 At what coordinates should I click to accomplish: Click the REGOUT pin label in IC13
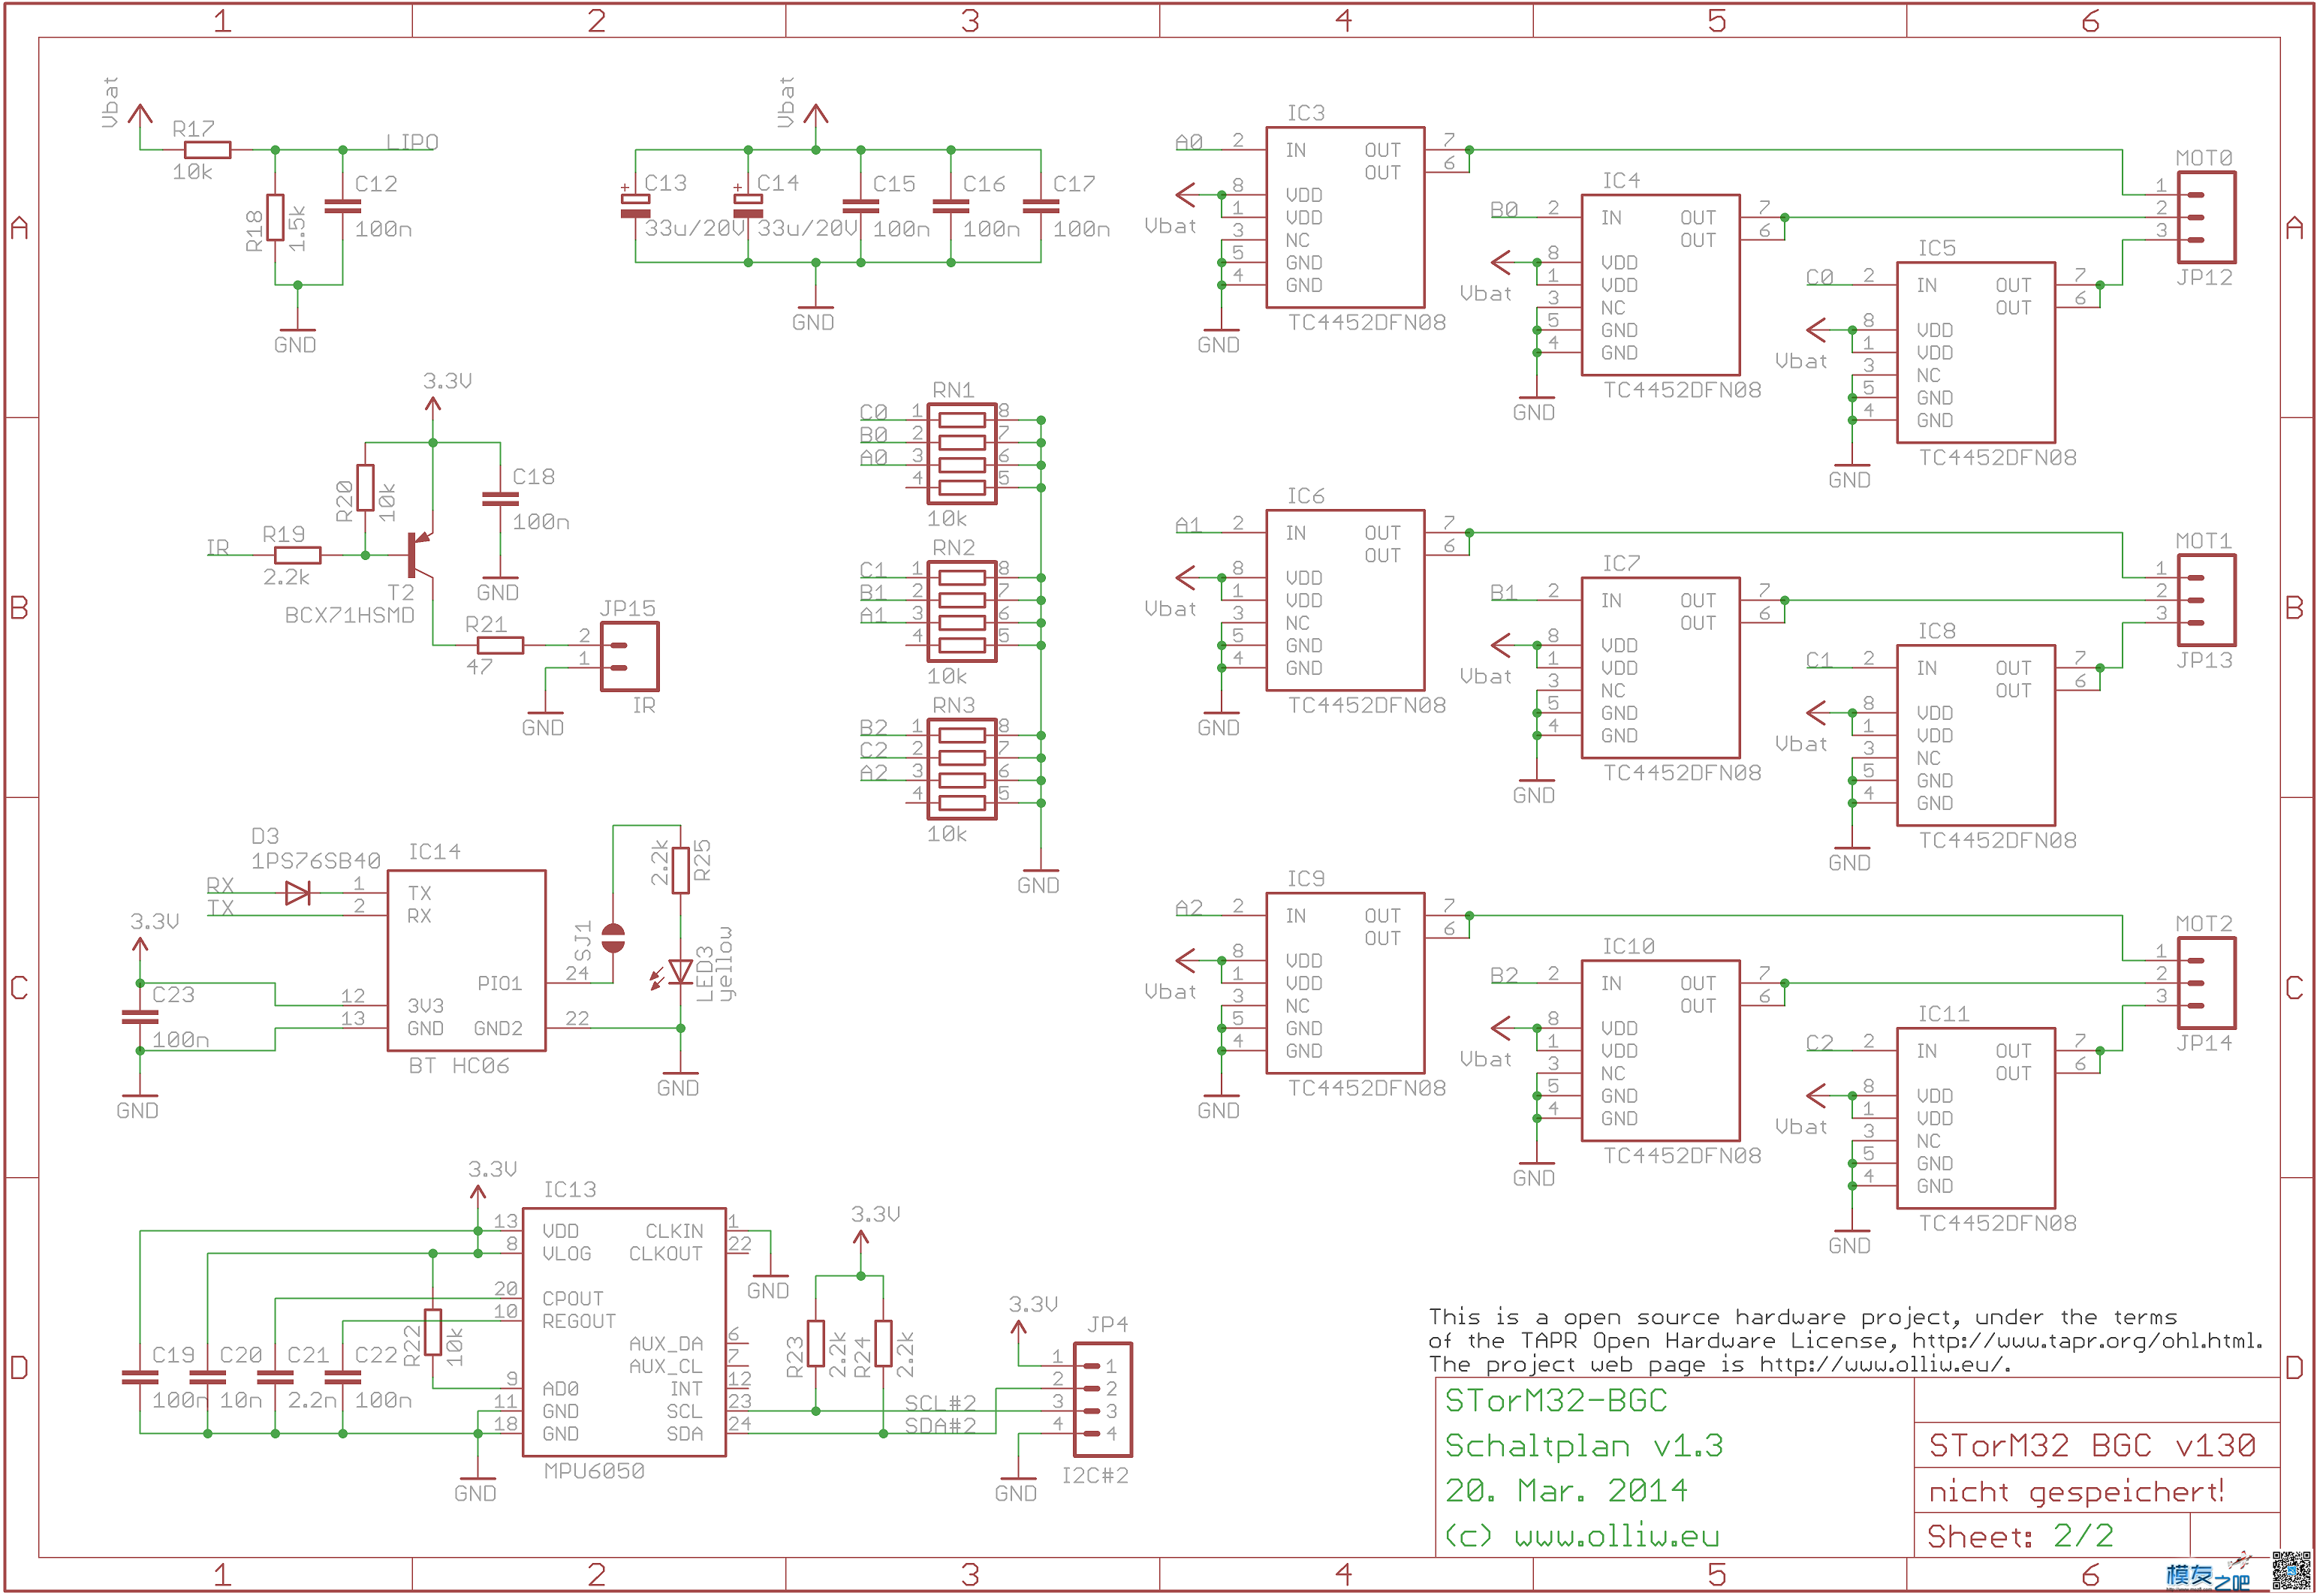coord(579,1321)
